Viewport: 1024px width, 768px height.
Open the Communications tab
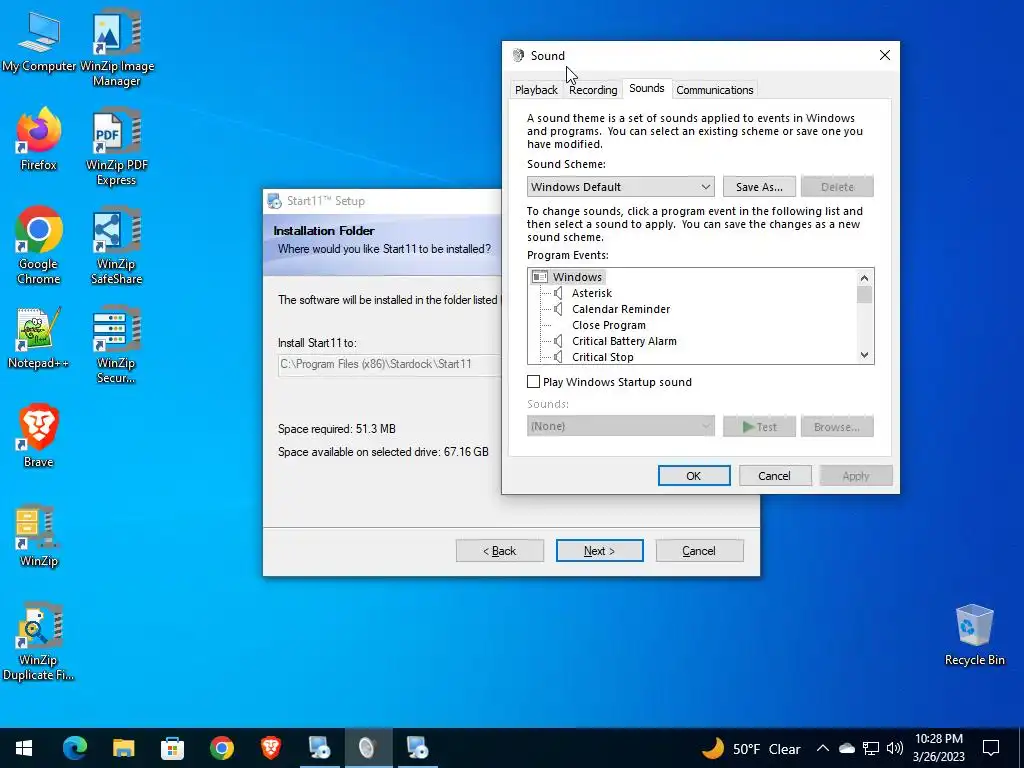[714, 90]
